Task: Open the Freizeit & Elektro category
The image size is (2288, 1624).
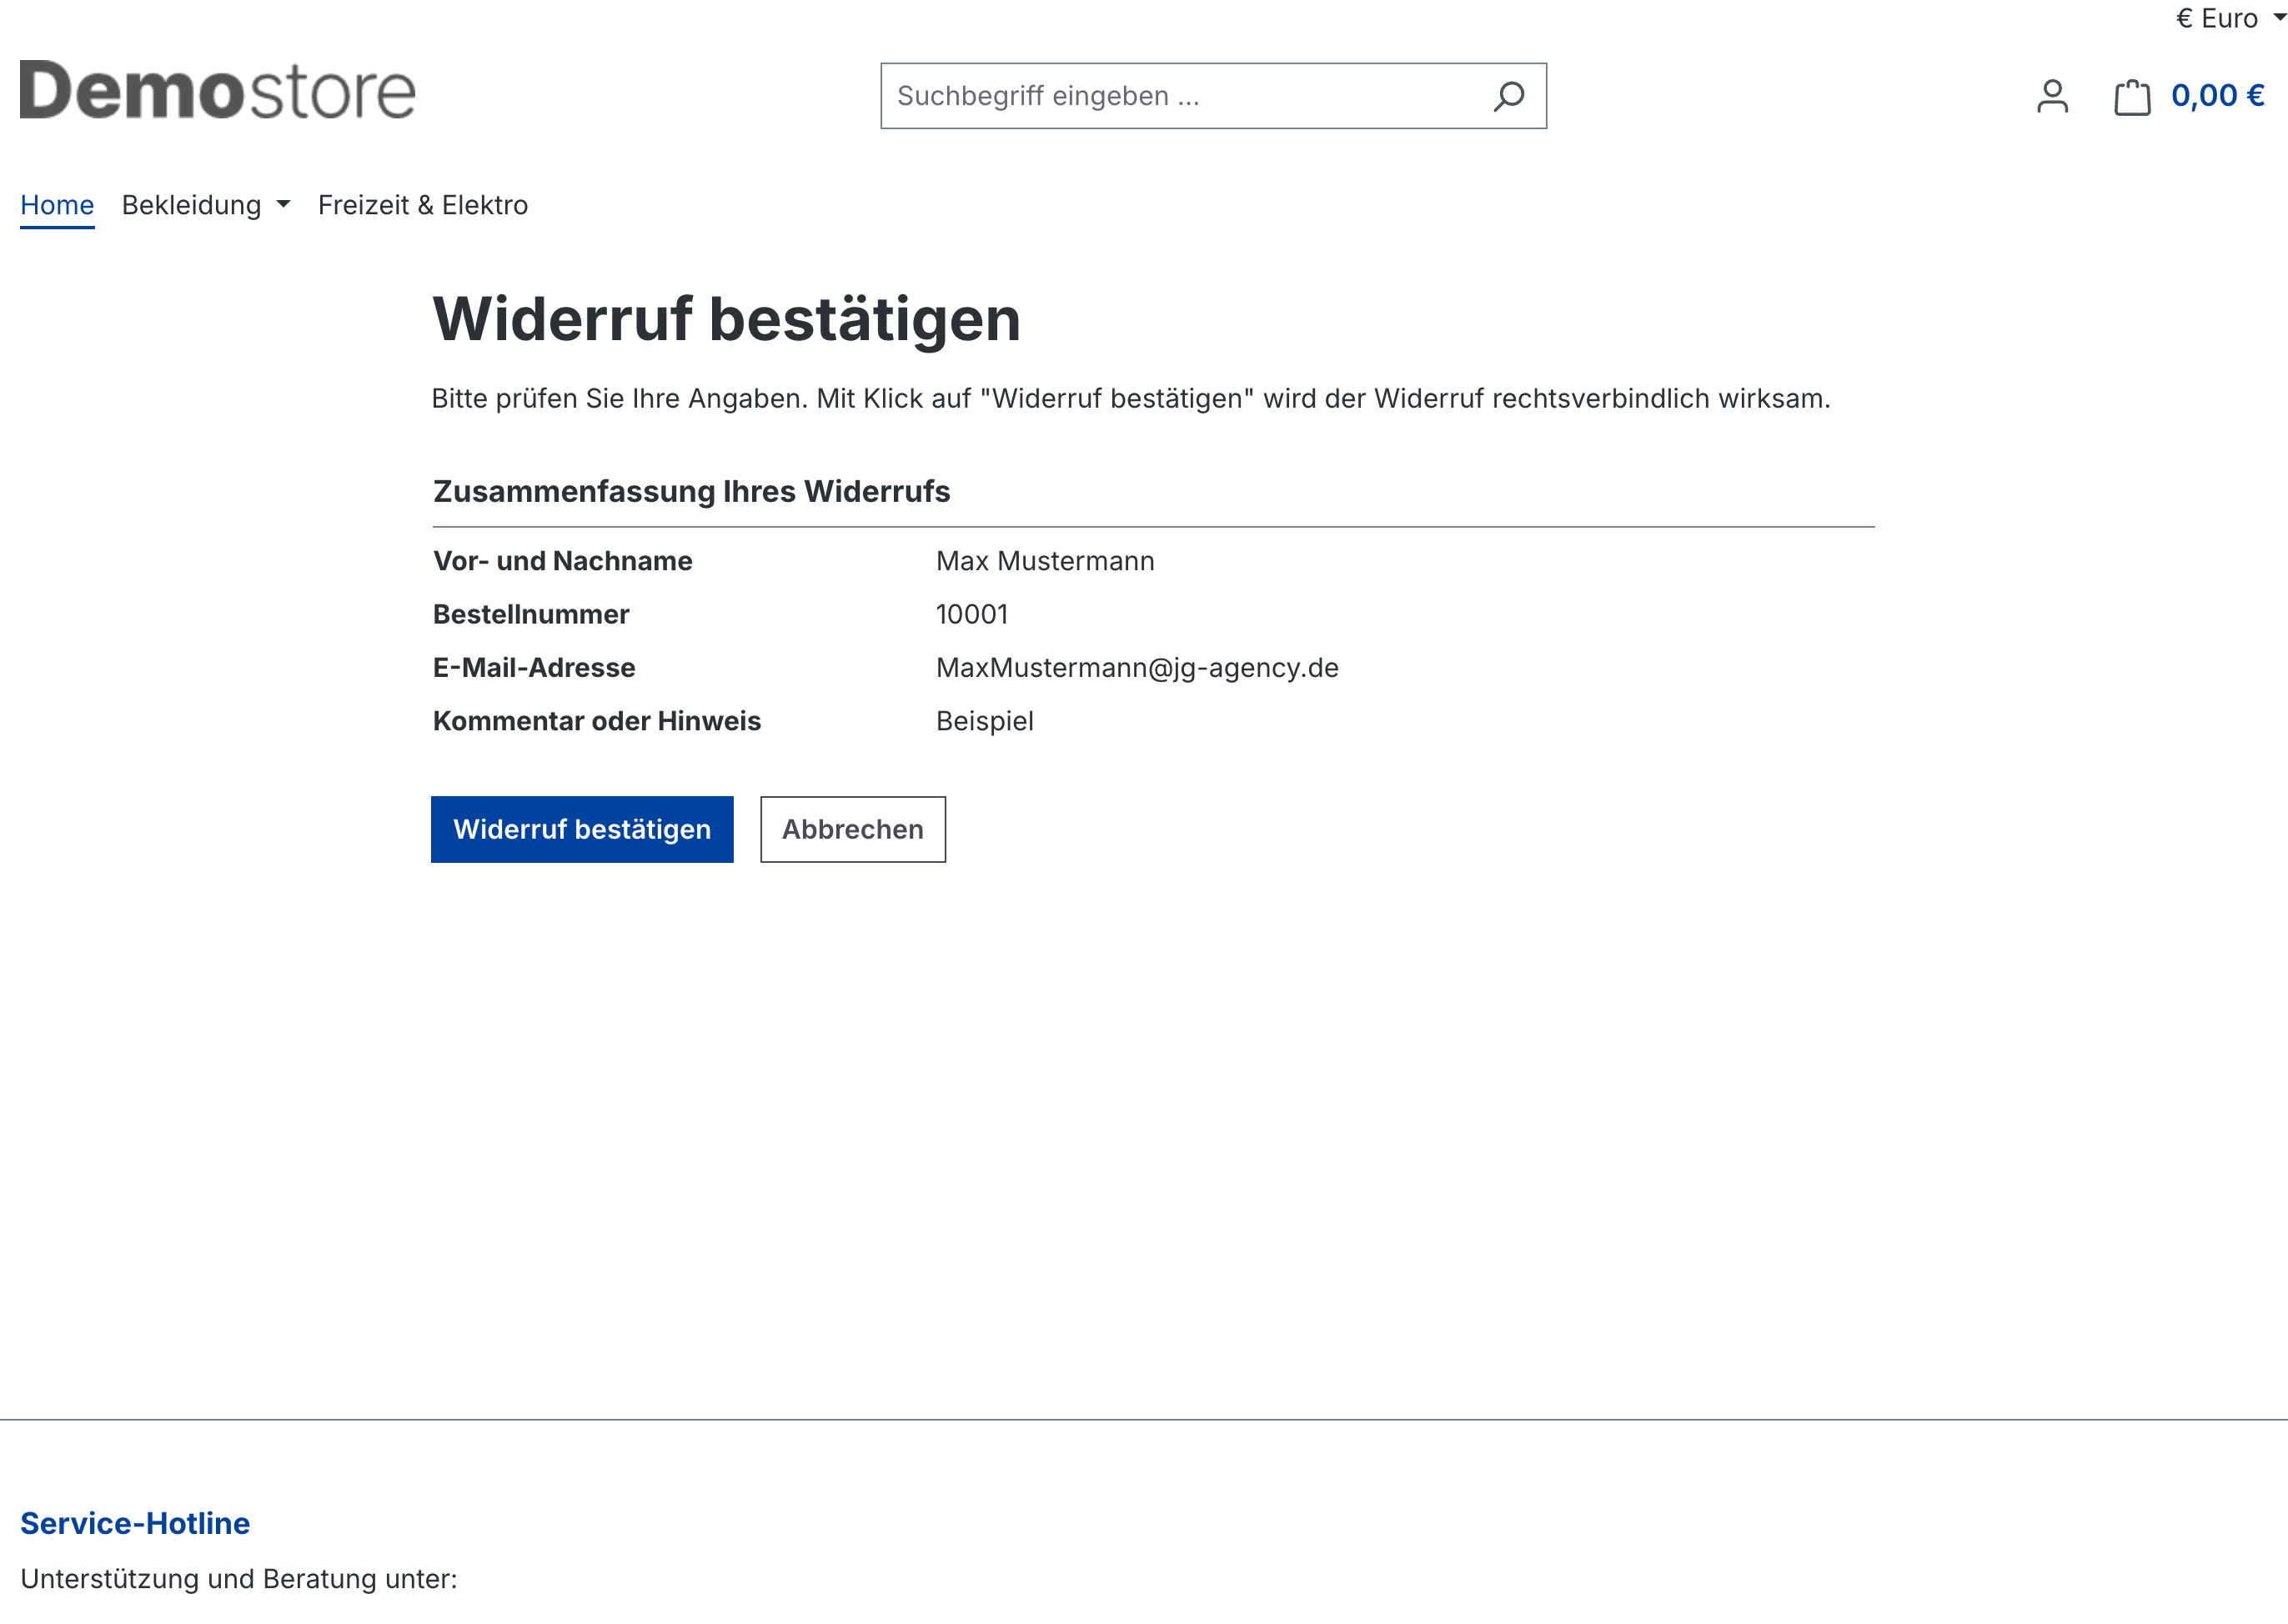Action: [422, 205]
